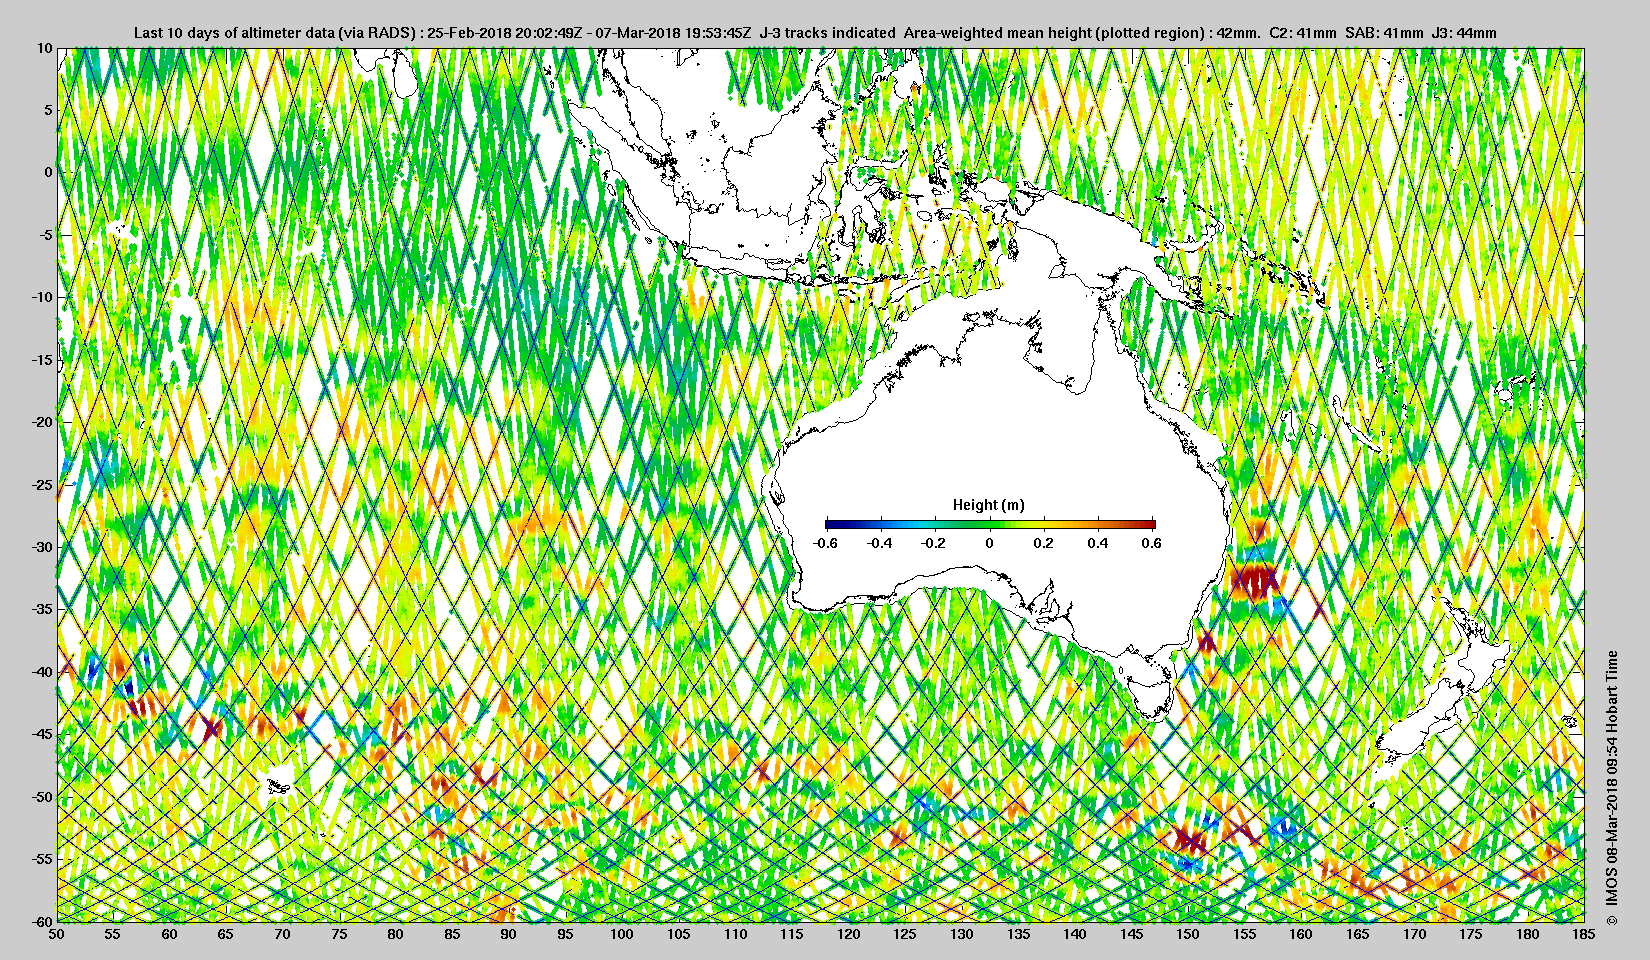Click latitude axis label -20
Viewport: 1650px width, 960px height.
pyautogui.click(x=43, y=422)
